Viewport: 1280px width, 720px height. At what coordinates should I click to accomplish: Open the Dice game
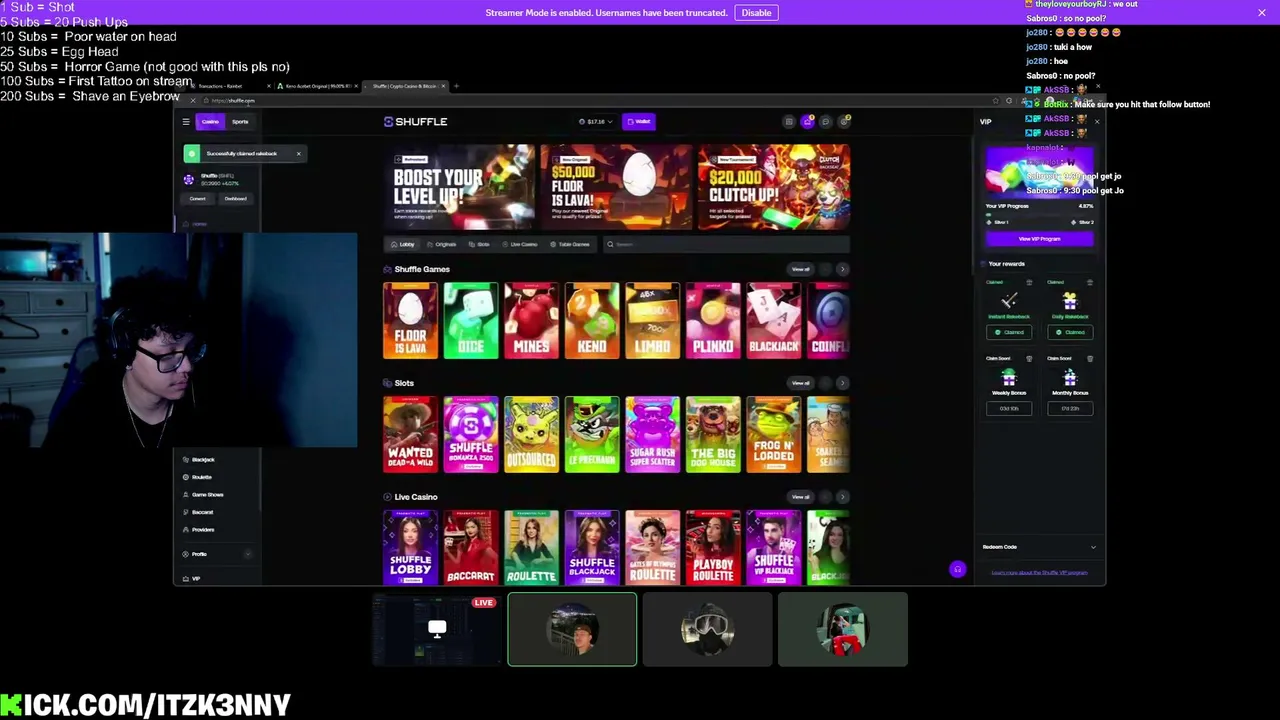pos(471,320)
